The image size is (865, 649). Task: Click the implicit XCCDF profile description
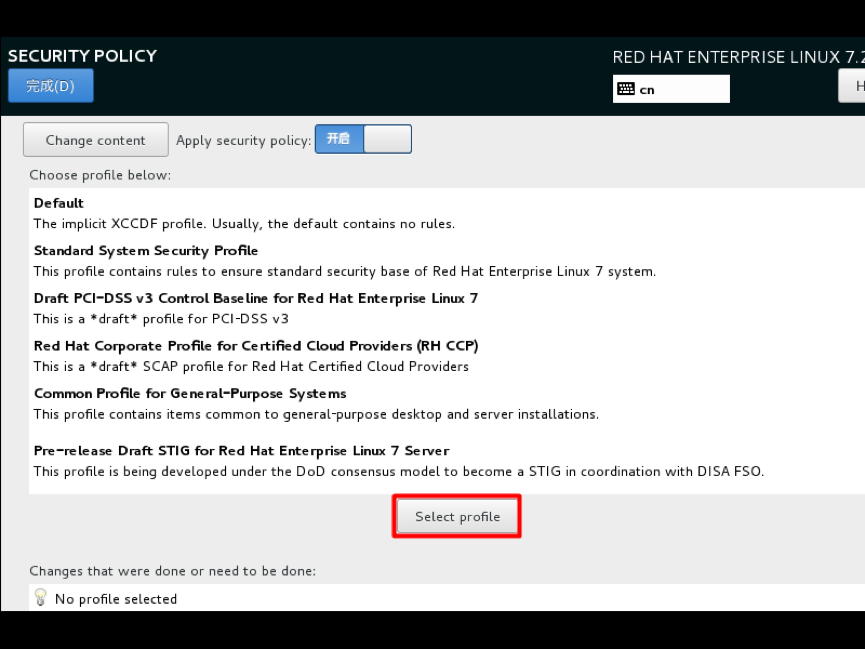244,224
